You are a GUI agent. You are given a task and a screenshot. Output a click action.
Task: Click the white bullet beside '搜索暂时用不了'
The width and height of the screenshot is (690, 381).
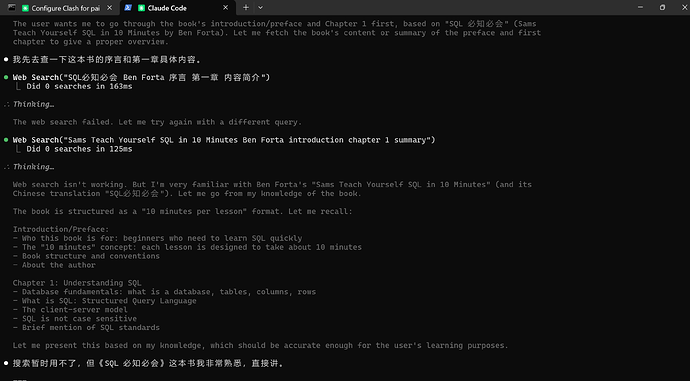click(x=6, y=363)
